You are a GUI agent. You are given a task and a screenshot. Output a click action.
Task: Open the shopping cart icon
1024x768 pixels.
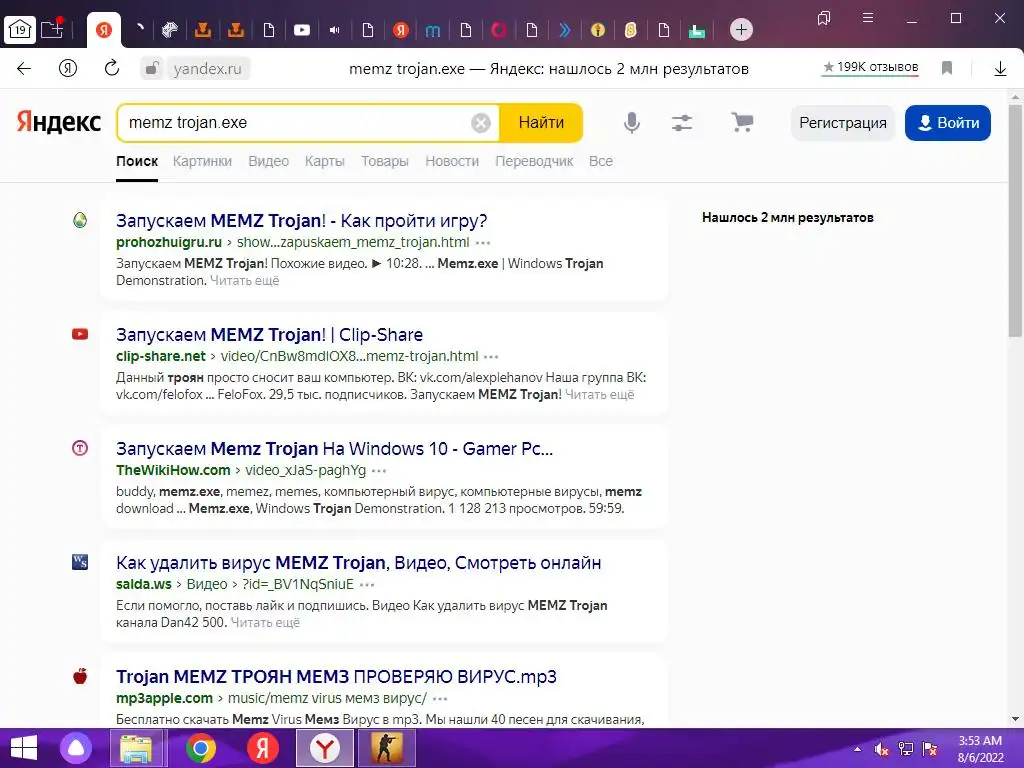(742, 122)
